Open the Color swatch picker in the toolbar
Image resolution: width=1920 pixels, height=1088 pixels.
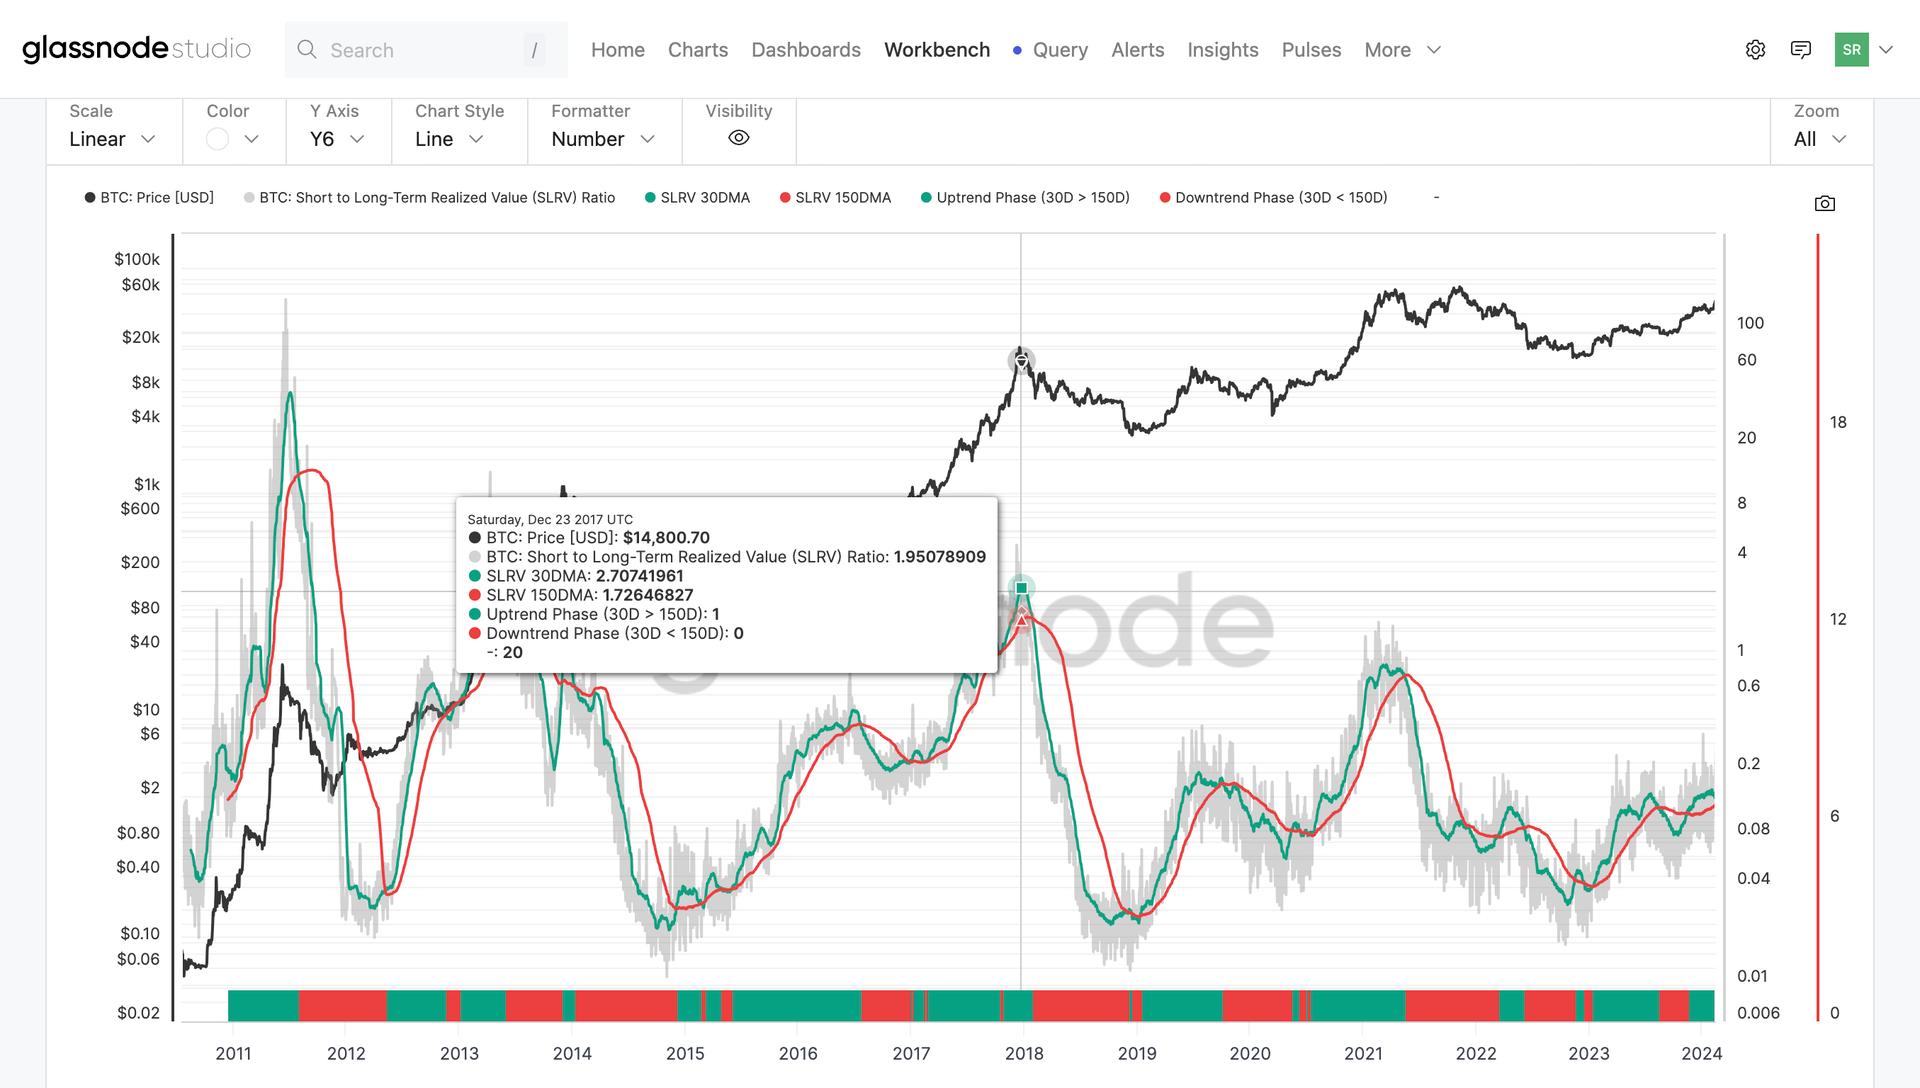tap(231, 137)
